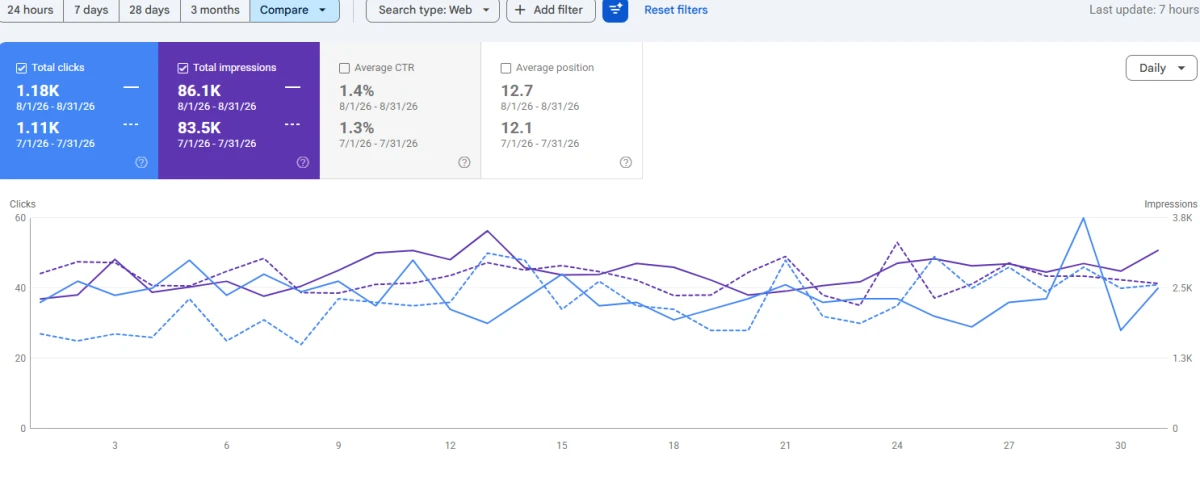The image size is (1200, 478).
Task: Click the Daily dropdown arrow
Action: (x=1181, y=68)
